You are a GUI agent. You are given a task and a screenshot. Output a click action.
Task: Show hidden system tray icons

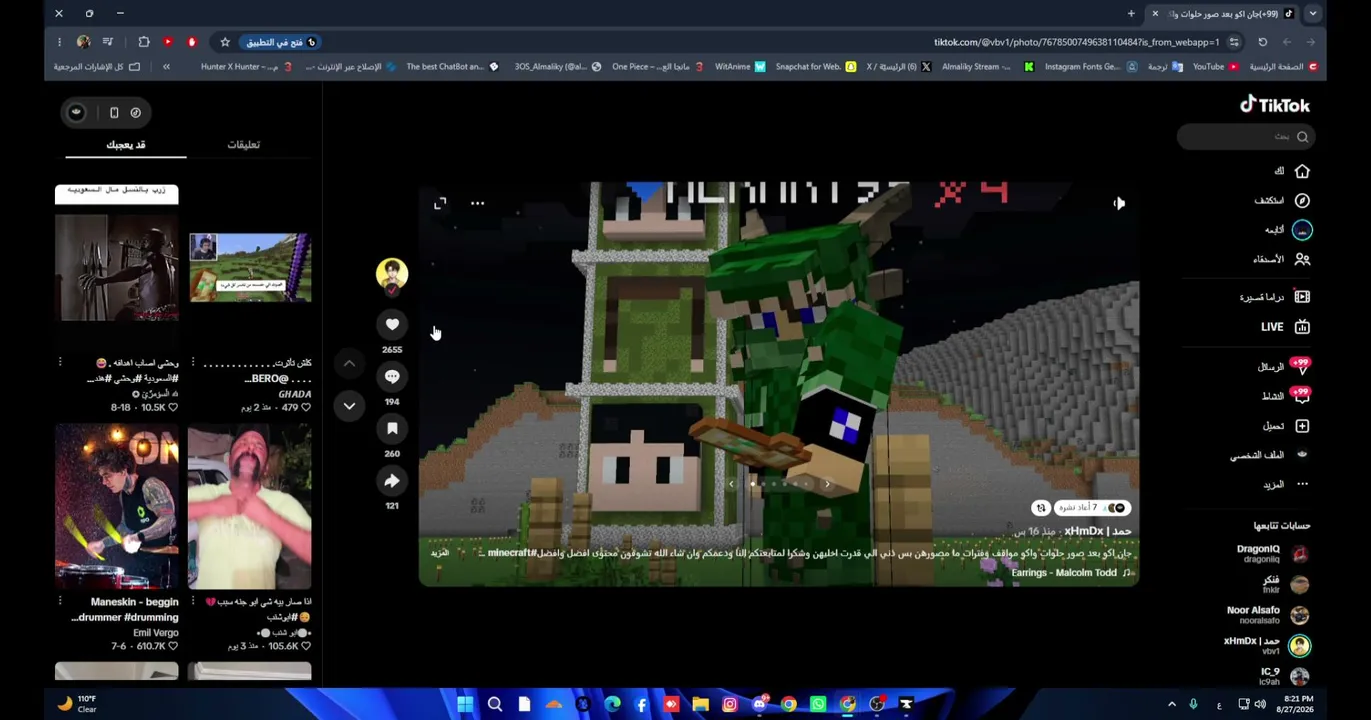click(1172, 705)
